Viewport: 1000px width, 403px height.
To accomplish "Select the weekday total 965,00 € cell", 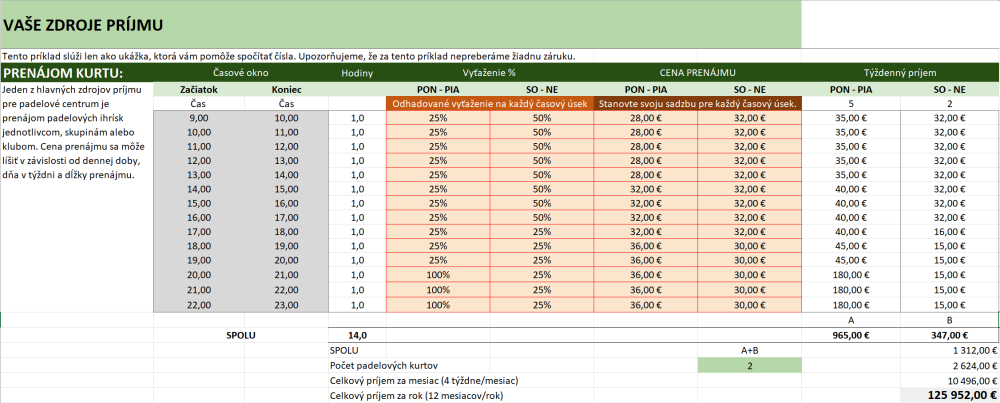I will point(850,335).
